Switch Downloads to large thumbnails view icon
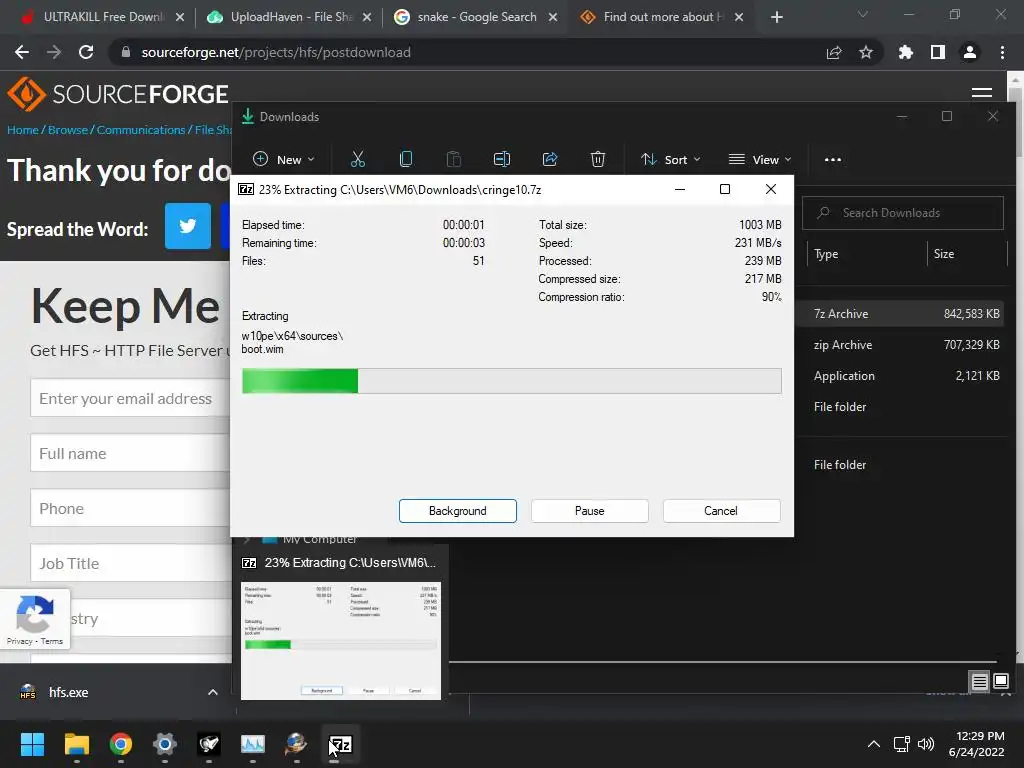Screen dimensions: 1024x768 [x=1001, y=682]
